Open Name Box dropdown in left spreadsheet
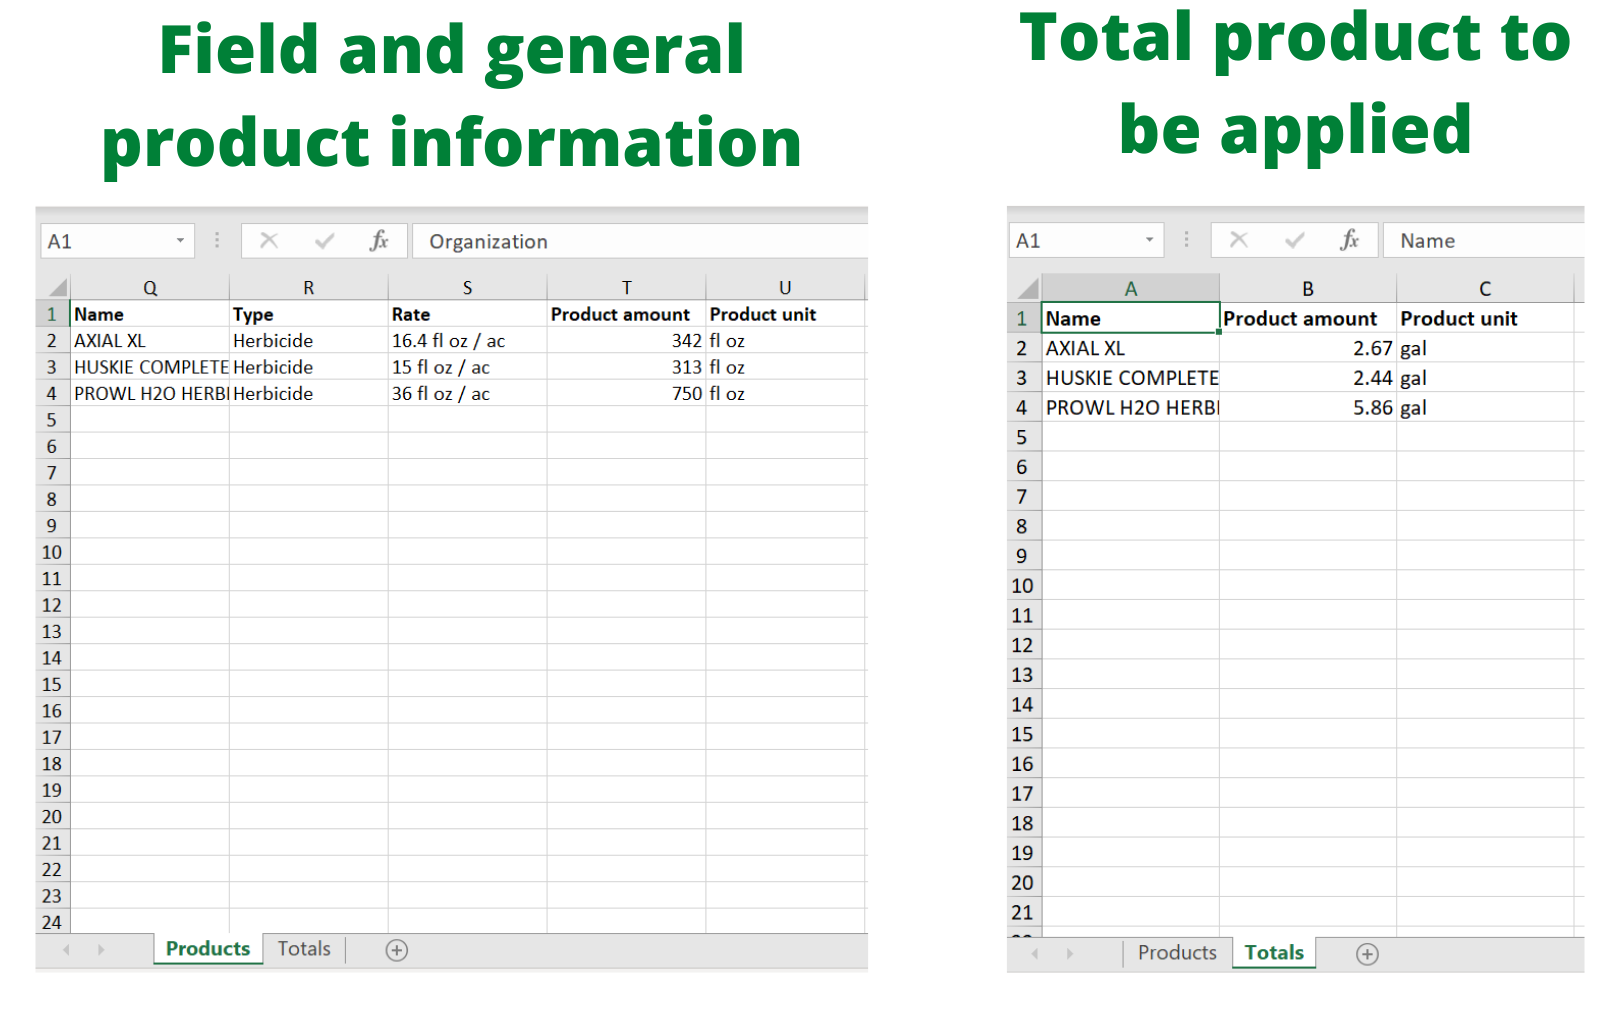The image size is (1618, 1009). click(180, 241)
